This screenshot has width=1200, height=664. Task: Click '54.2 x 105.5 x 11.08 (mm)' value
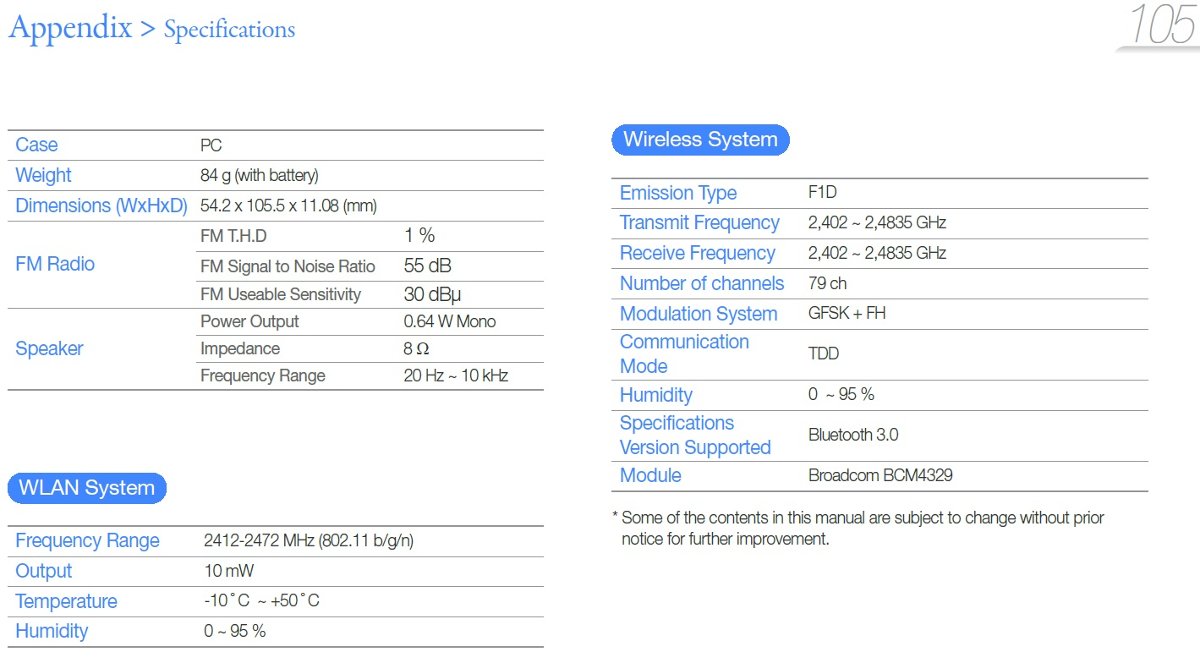pos(288,206)
